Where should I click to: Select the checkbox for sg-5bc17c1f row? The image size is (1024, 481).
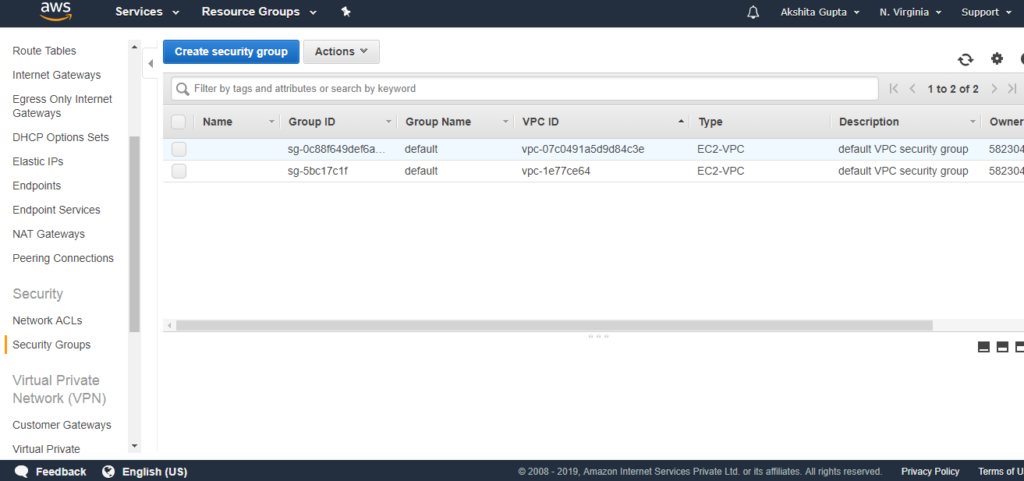[179, 171]
